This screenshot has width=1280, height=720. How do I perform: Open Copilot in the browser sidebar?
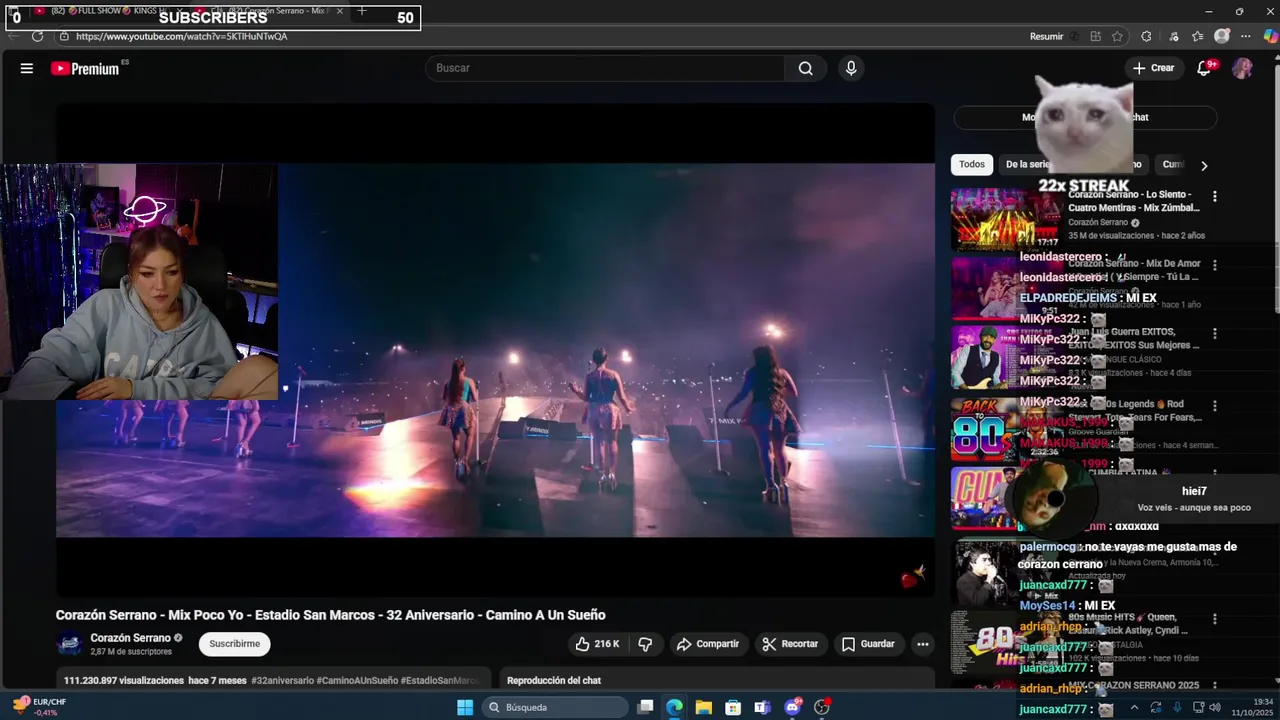1270,36
